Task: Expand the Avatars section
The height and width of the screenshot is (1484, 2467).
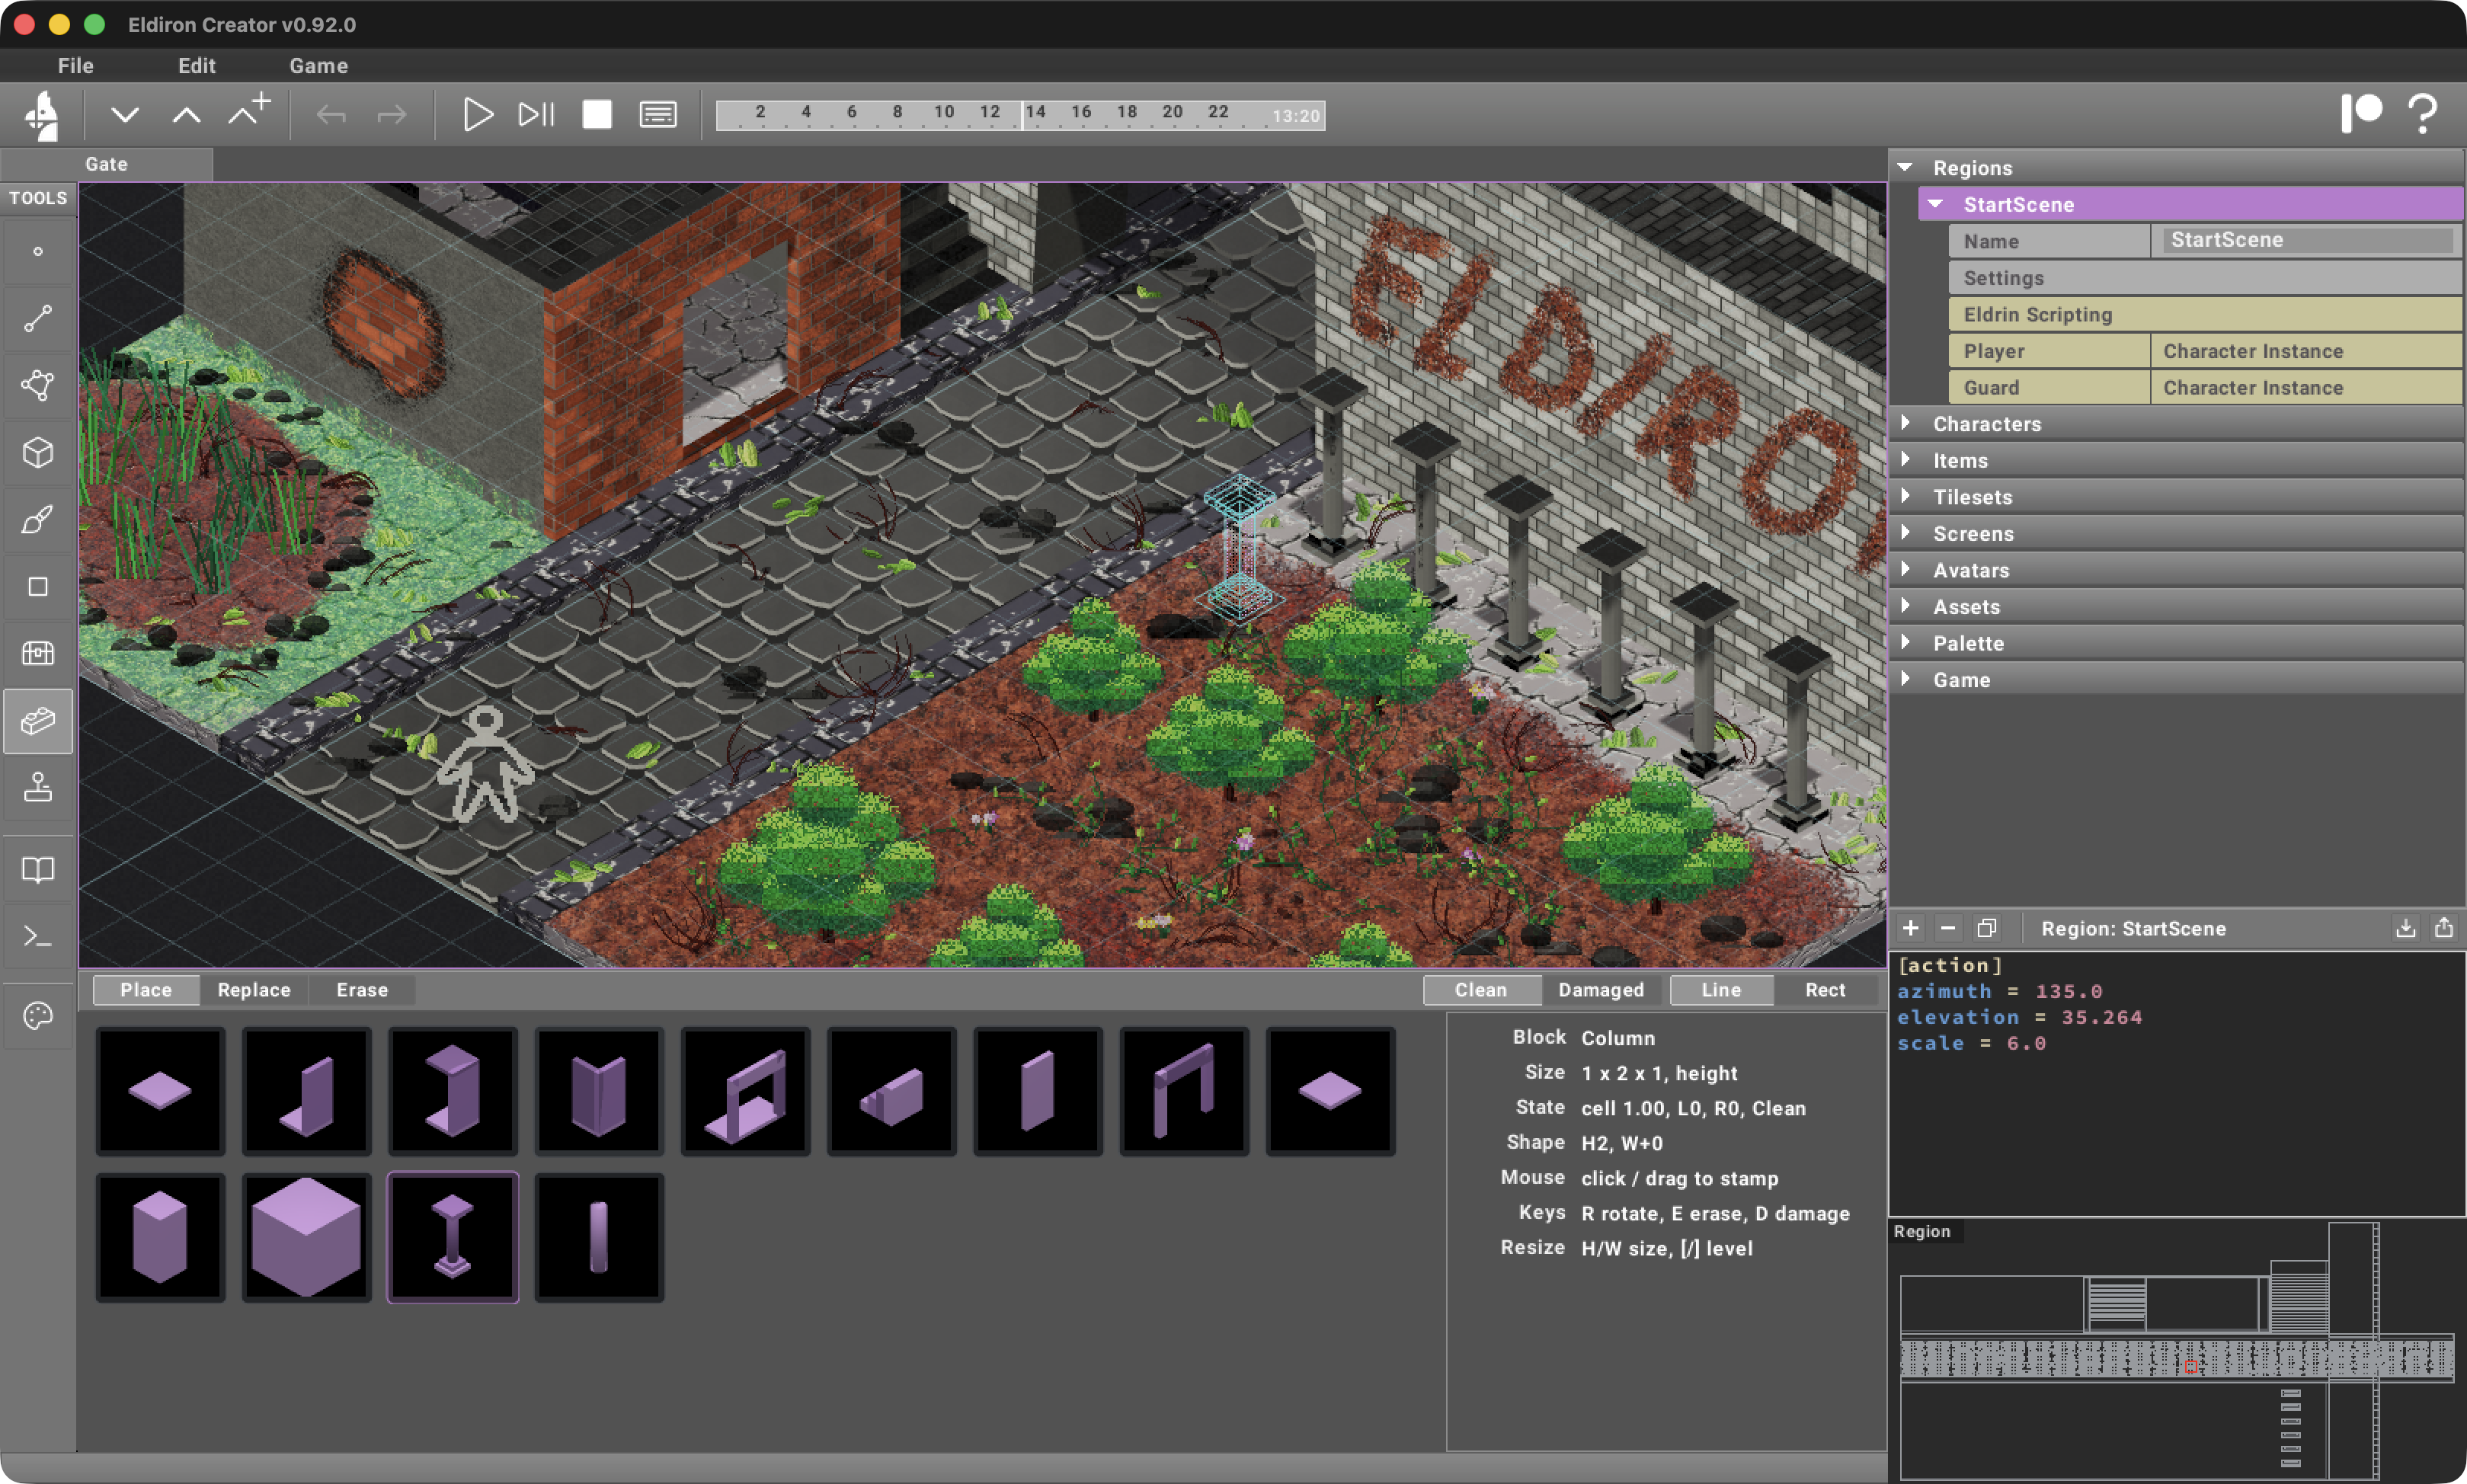Action: [1905, 569]
